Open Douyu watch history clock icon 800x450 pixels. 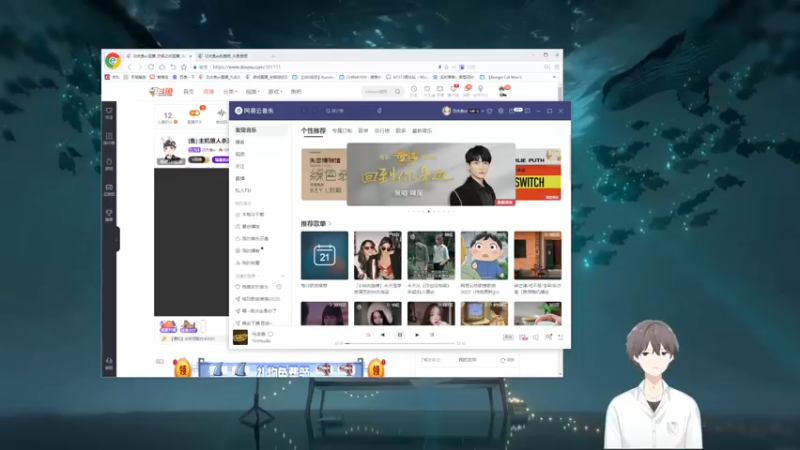[414, 89]
